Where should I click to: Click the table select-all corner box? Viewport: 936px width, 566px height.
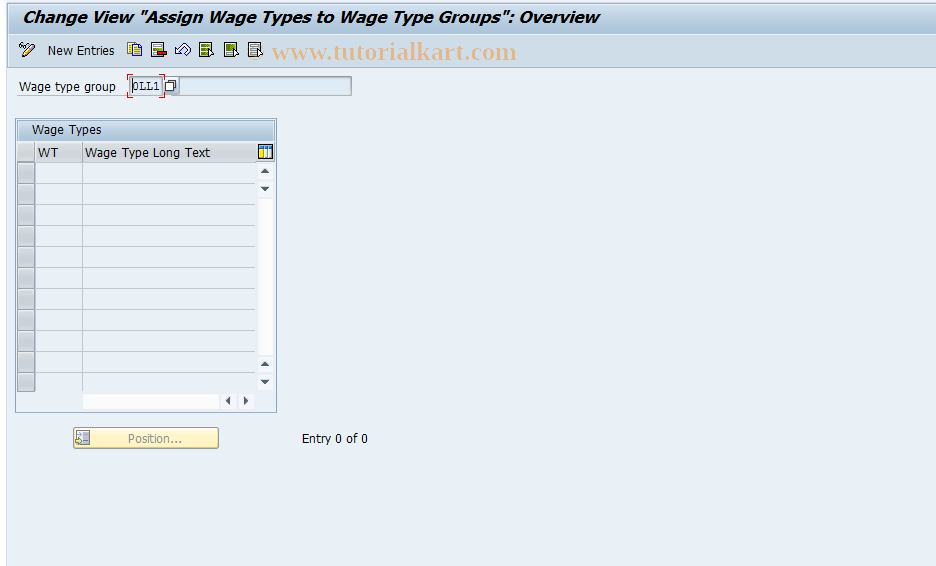pos(26,153)
